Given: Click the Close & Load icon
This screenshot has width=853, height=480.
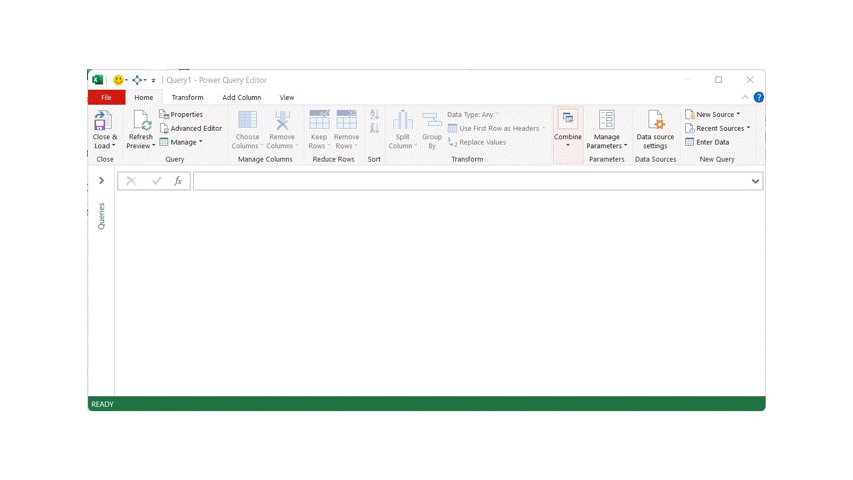Looking at the screenshot, I should [x=103, y=121].
